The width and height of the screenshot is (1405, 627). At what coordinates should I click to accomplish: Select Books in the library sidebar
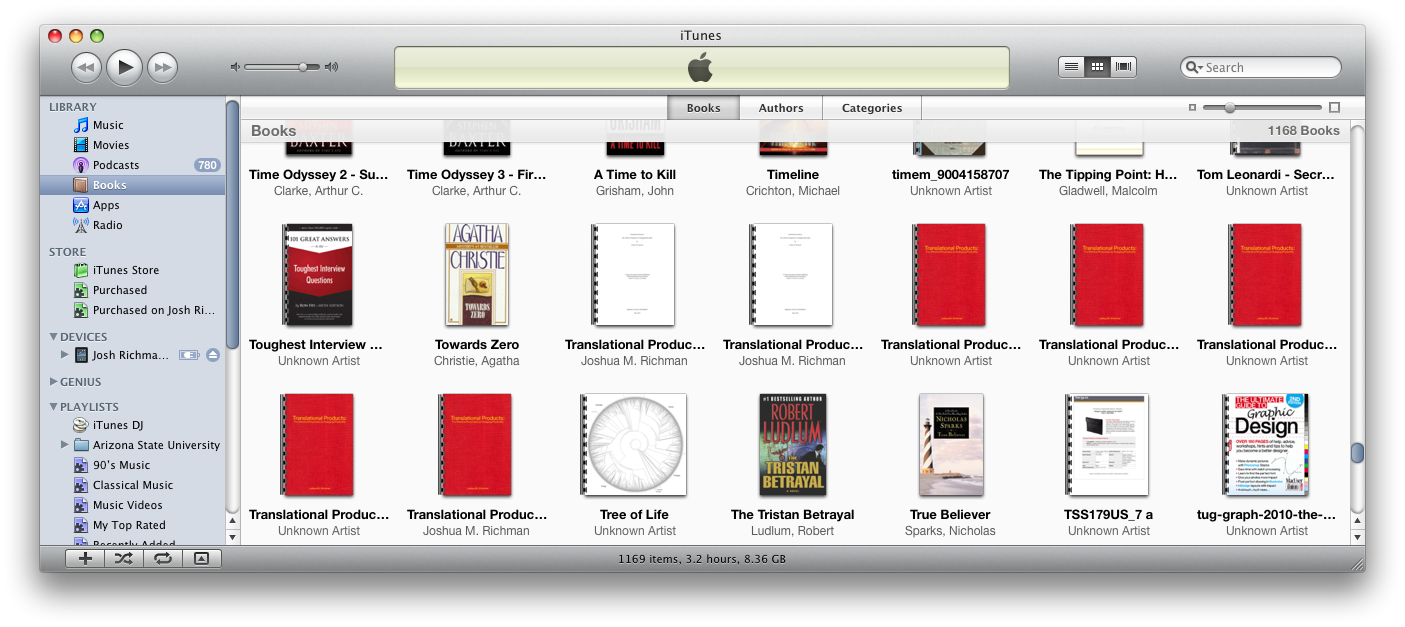(x=132, y=185)
